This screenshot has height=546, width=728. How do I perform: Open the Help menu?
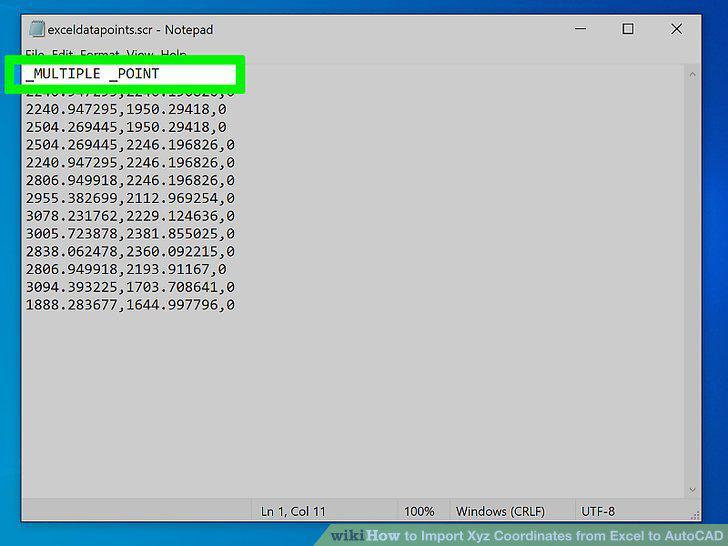[x=173, y=54]
